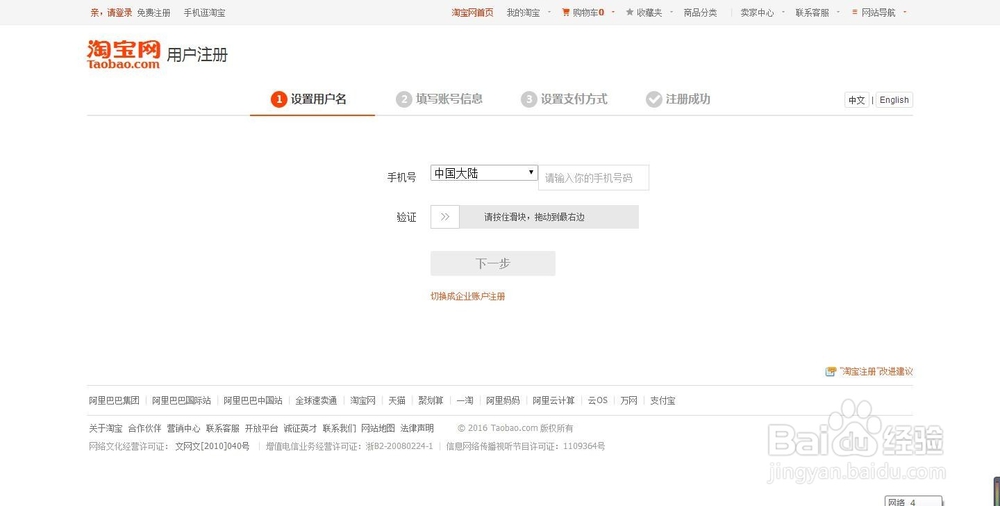Select the 填写账号信息 step tab
Viewport: 1000px width, 506px height.
(x=439, y=100)
